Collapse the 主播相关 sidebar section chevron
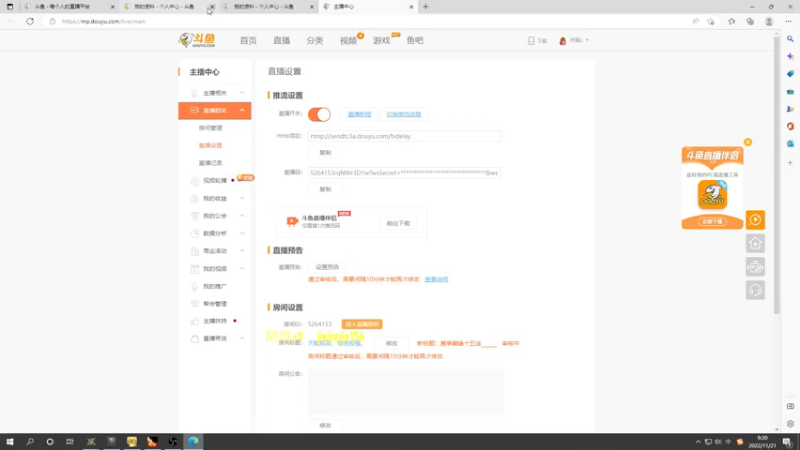This screenshot has height=450, width=800. point(242,93)
